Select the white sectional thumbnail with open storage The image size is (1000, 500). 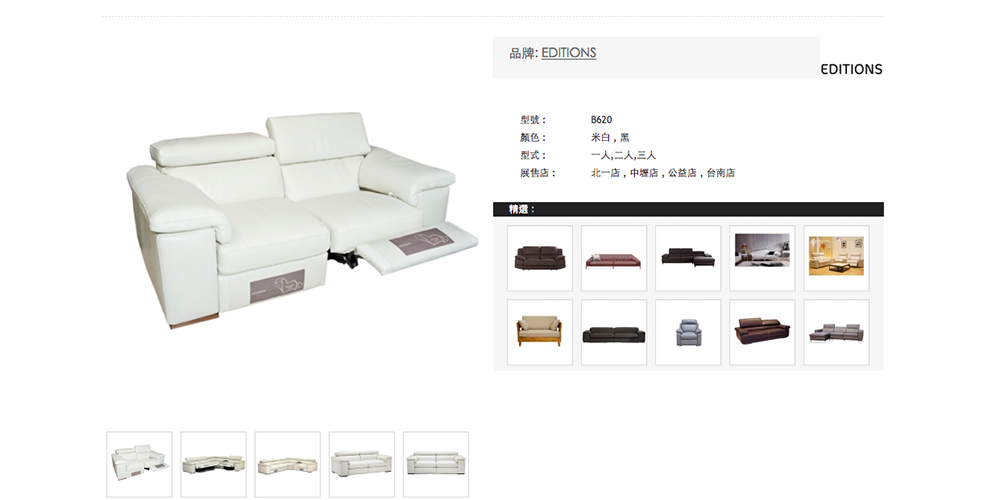213,464
